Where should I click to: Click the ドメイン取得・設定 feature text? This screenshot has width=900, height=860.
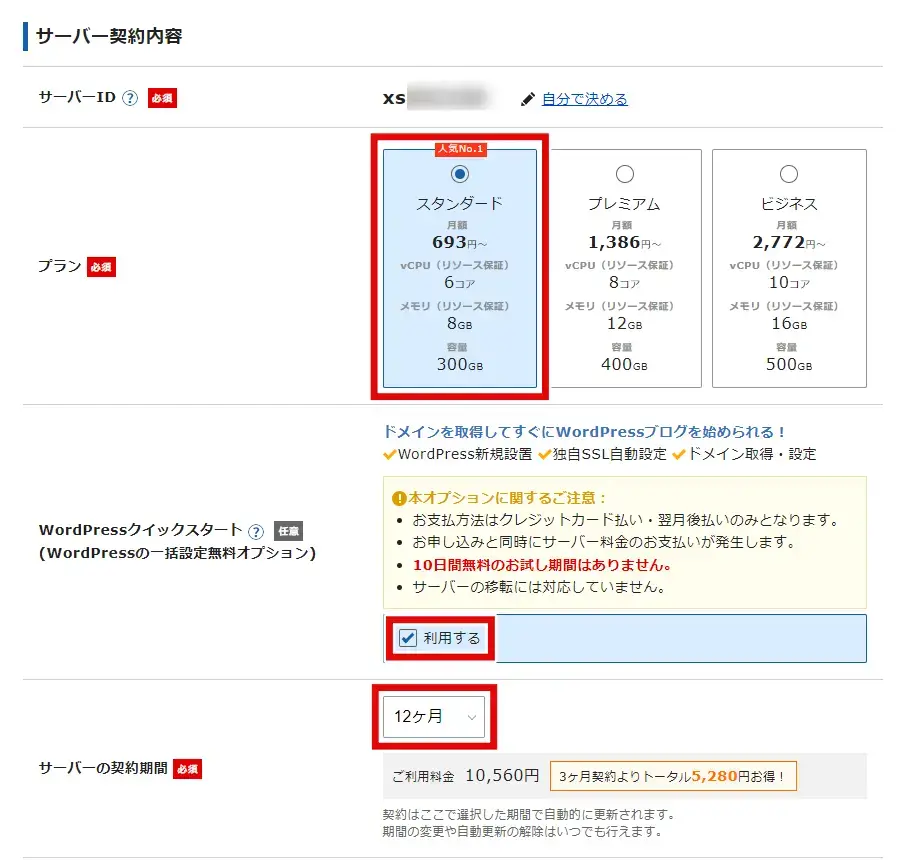[x=752, y=454]
